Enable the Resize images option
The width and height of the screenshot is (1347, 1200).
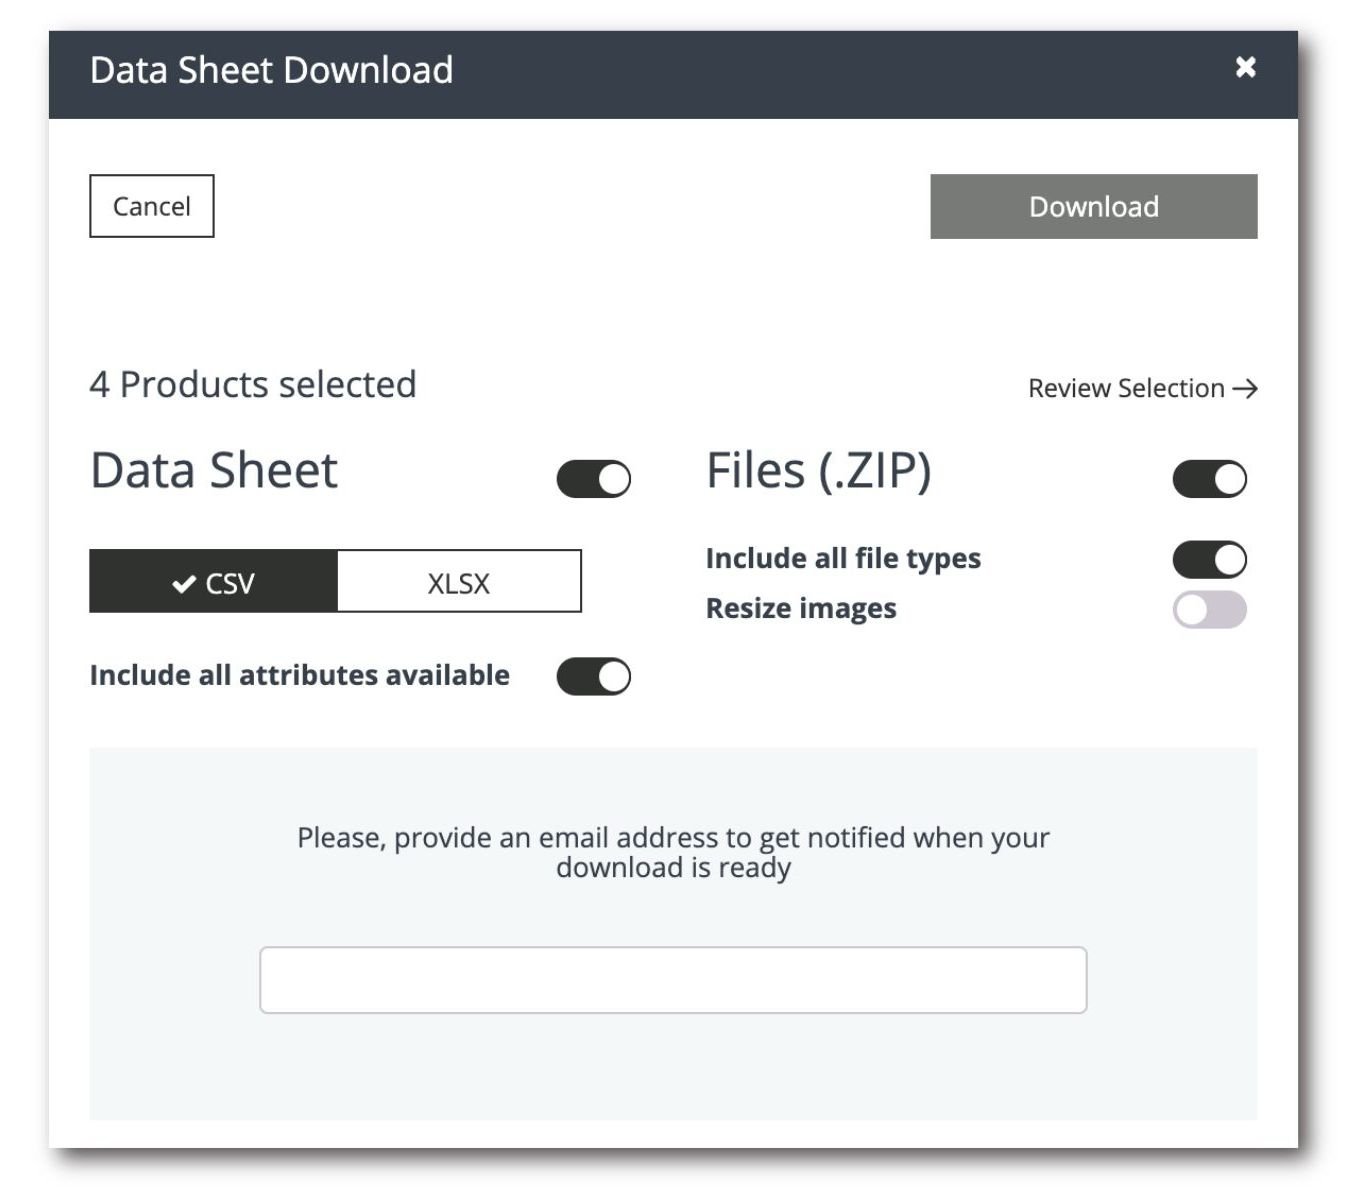click(1211, 608)
